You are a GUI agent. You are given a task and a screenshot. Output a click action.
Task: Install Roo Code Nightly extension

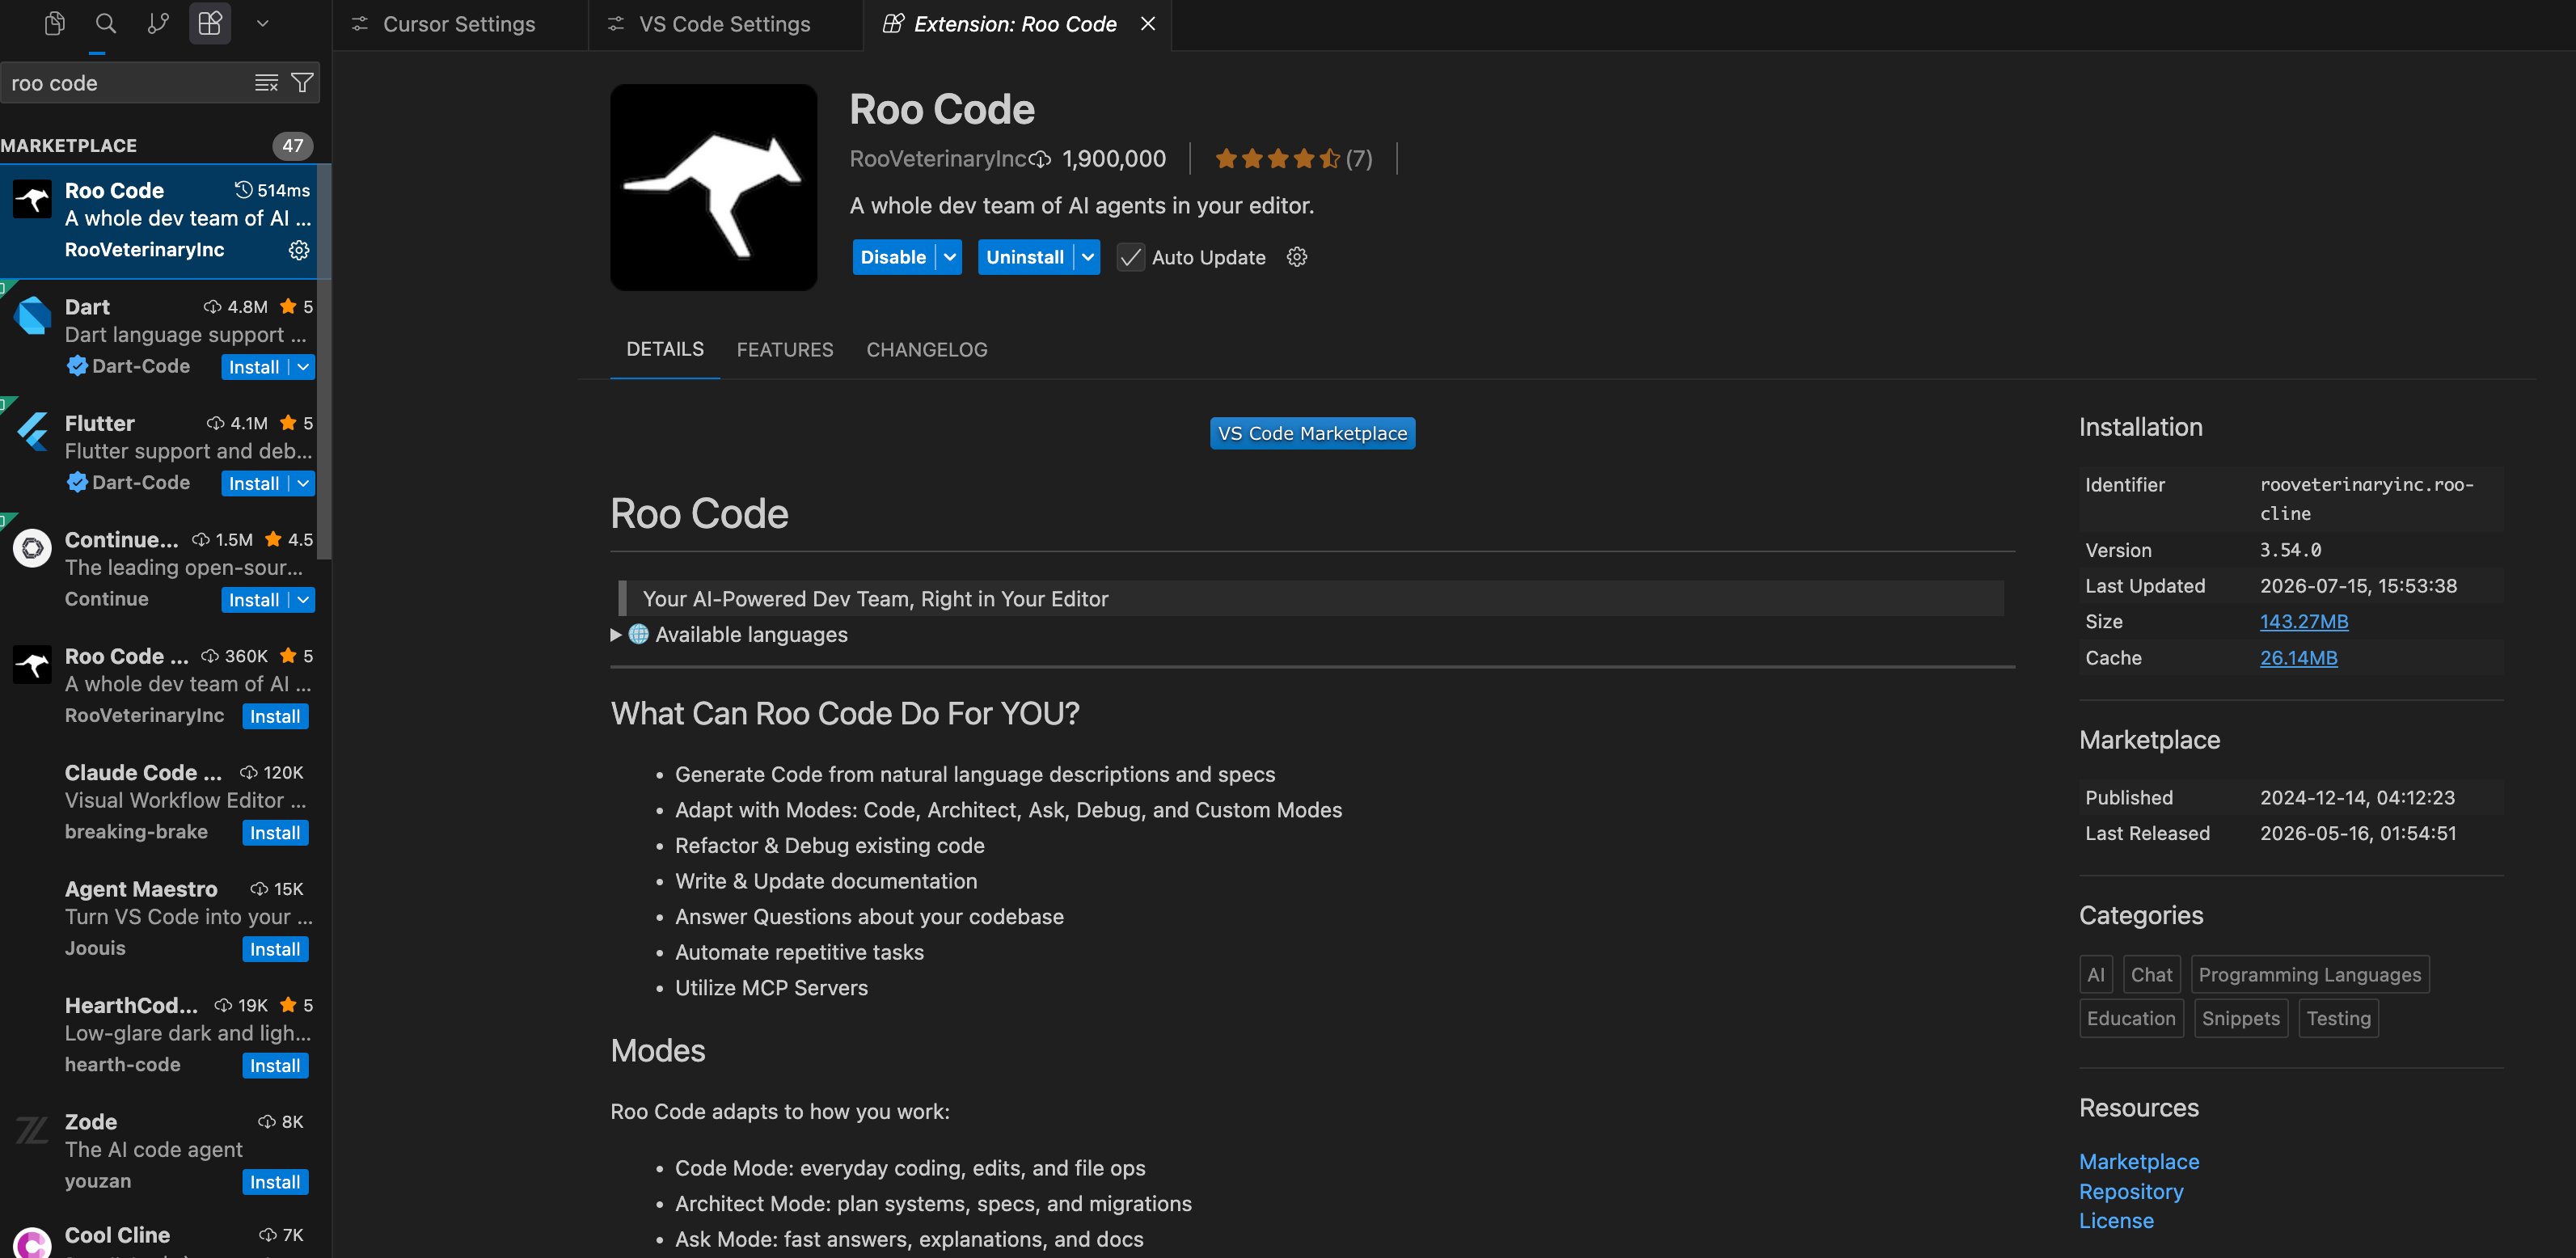pos(275,716)
